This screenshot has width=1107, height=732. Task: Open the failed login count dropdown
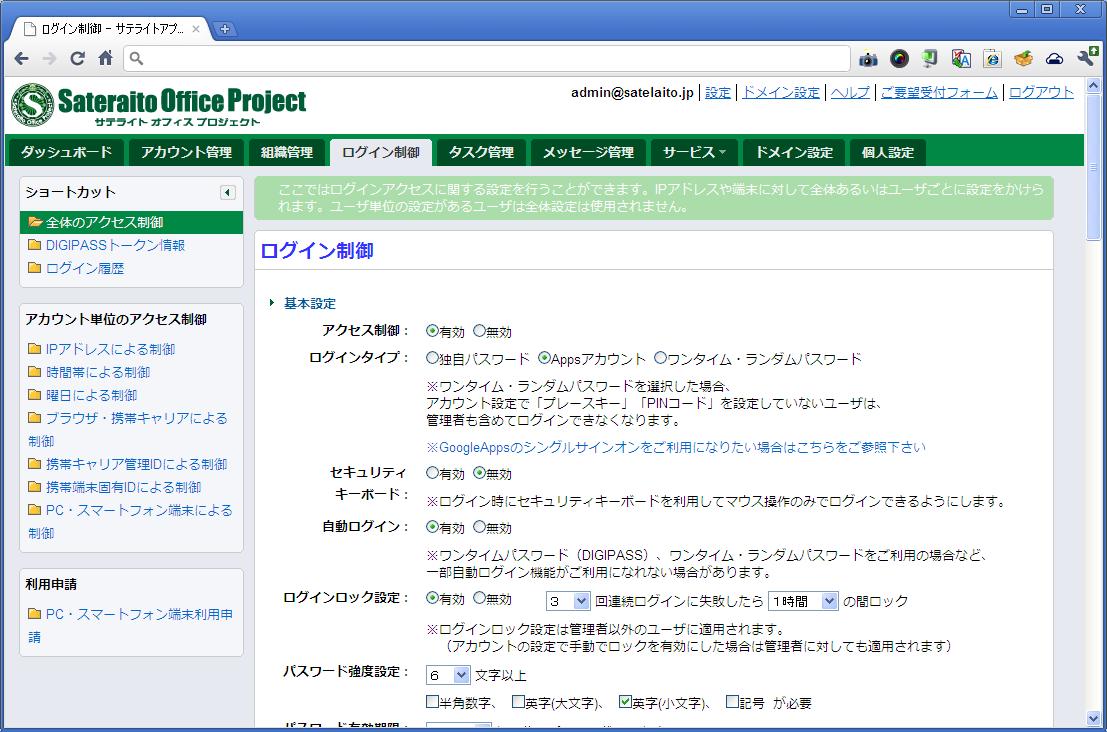(x=568, y=601)
